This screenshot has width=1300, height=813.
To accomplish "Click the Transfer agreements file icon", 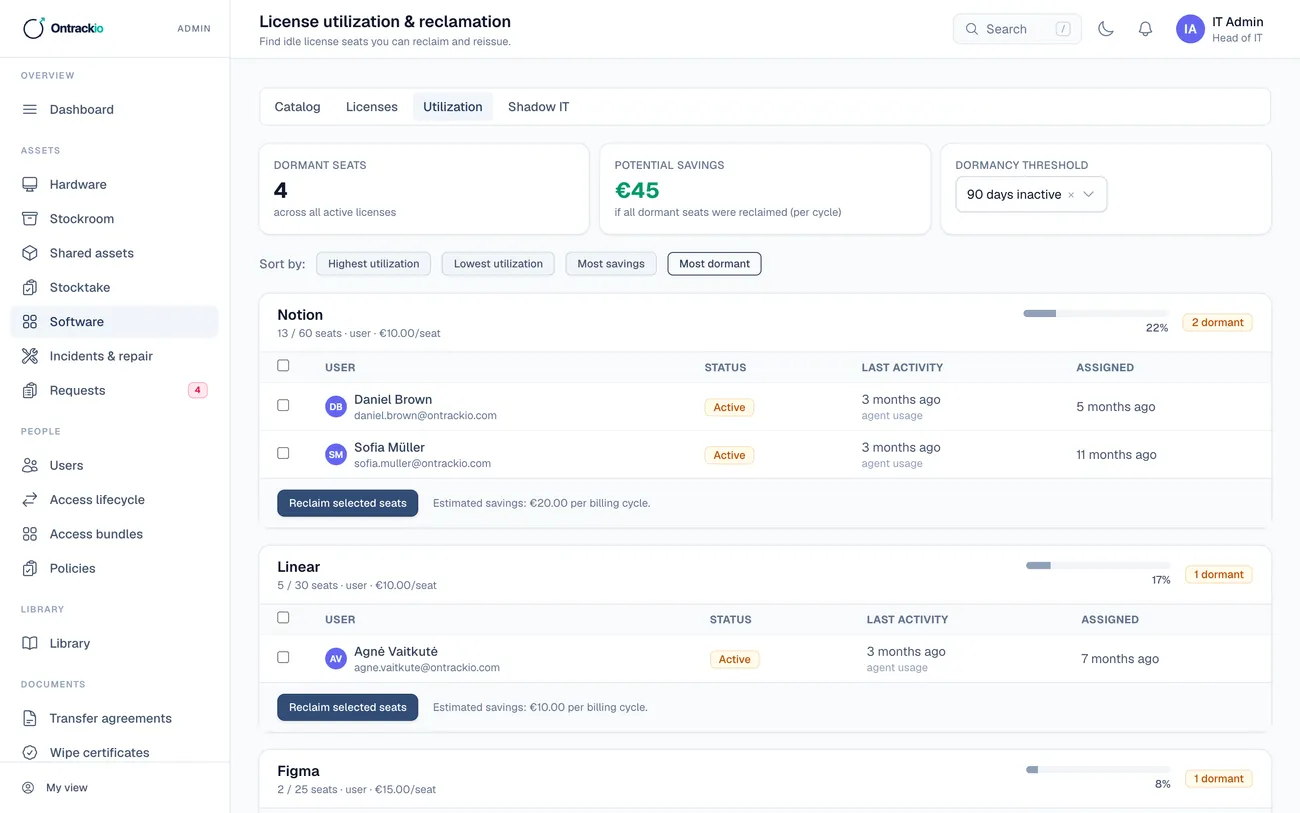I will pos(30,719).
